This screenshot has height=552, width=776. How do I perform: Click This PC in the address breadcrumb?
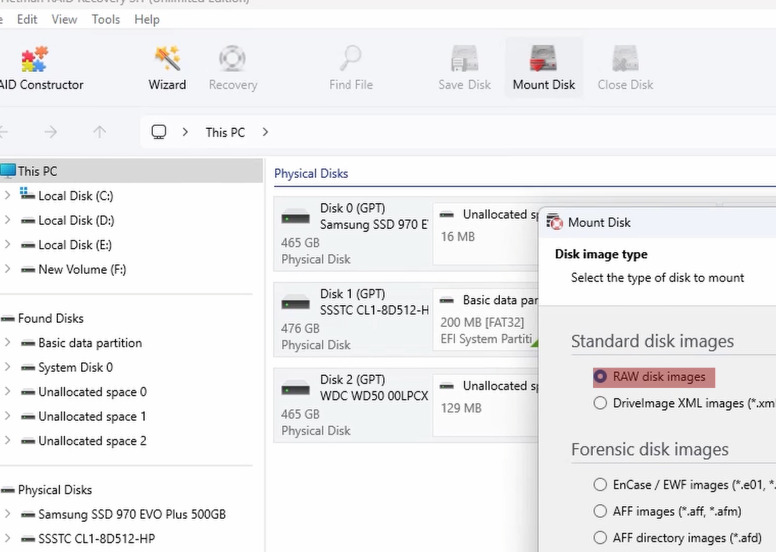pyautogui.click(x=225, y=132)
